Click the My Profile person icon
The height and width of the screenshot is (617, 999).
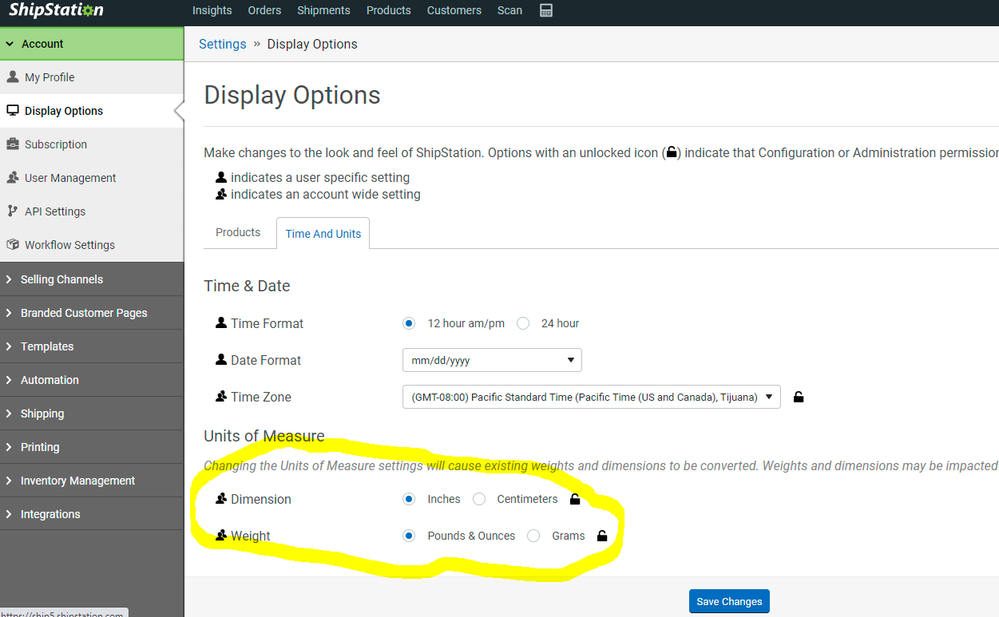[x=13, y=77]
